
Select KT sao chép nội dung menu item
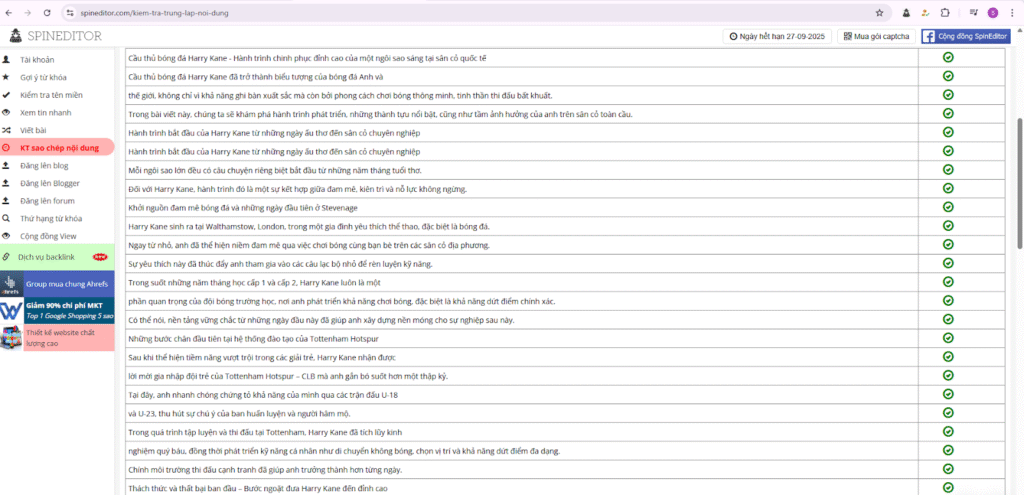coord(58,147)
